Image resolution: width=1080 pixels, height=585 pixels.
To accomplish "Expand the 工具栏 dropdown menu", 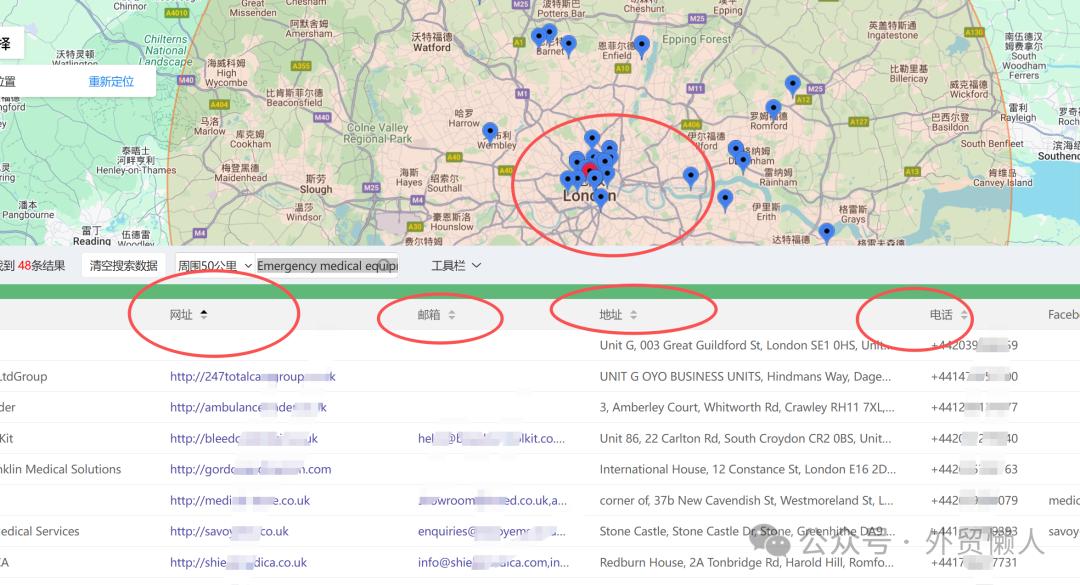I will tap(456, 266).
